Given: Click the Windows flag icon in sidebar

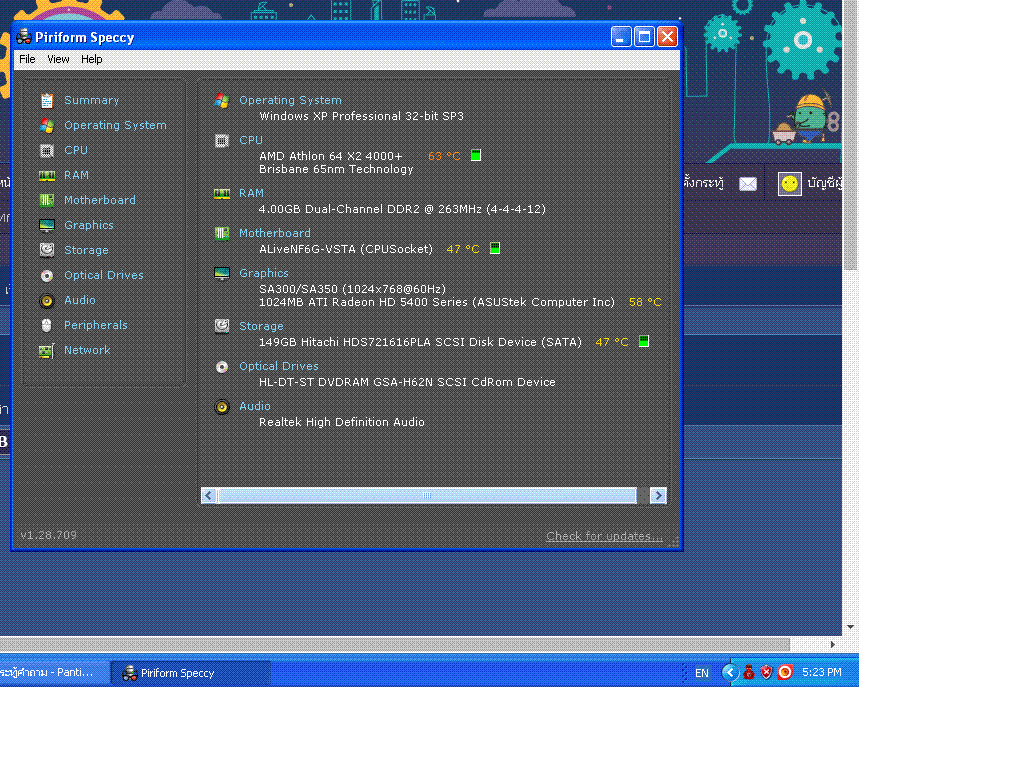Looking at the screenshot, I should [x=46, y=125].
